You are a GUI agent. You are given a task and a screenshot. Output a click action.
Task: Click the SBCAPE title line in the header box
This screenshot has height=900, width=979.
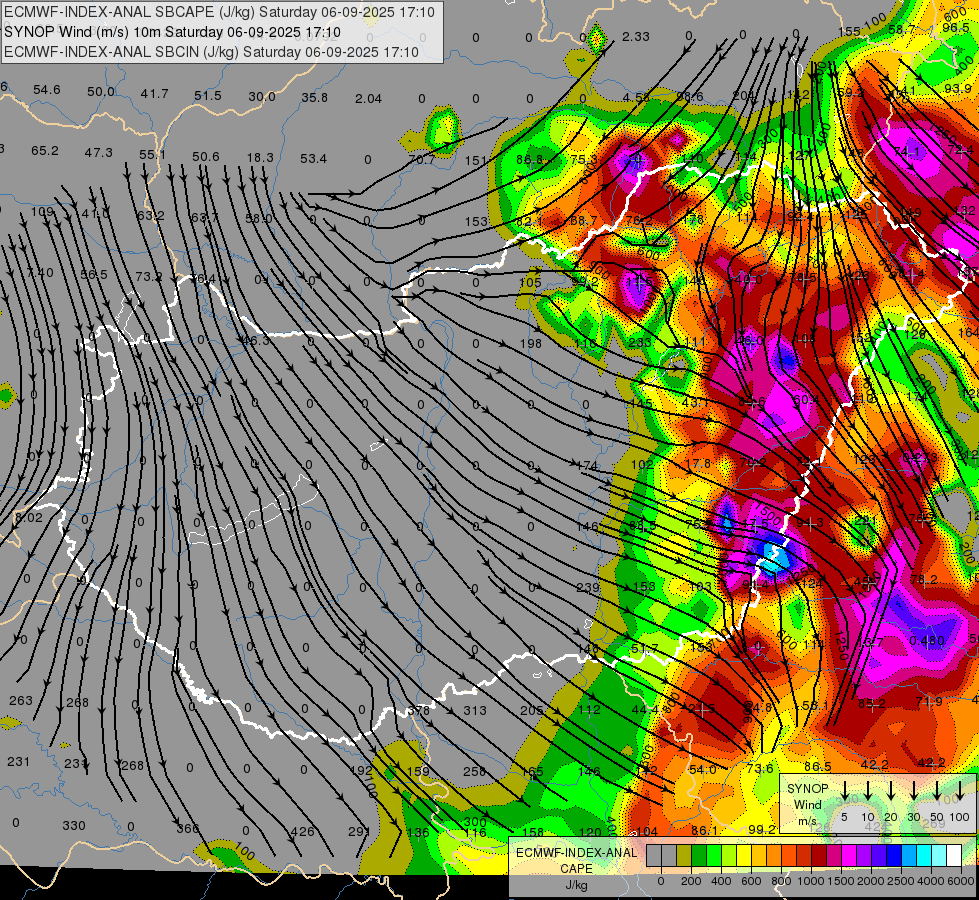pos(219,12)
